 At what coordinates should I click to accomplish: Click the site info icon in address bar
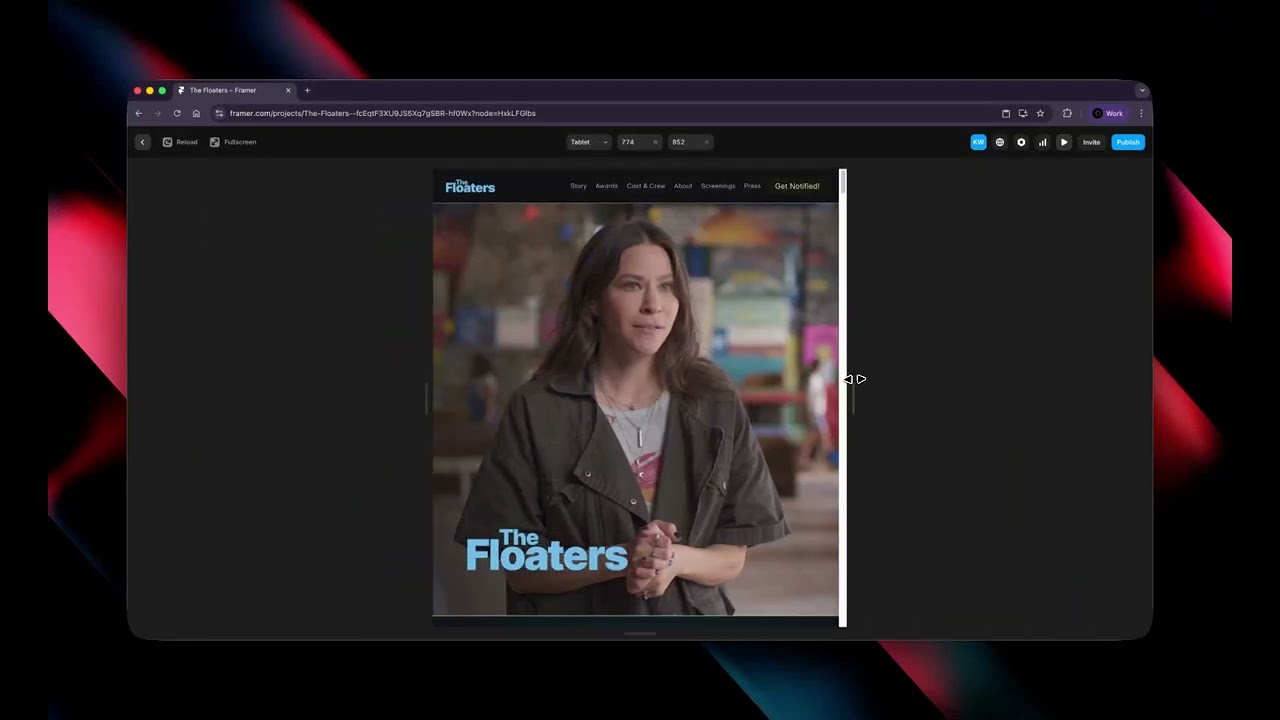coord(219,113)
